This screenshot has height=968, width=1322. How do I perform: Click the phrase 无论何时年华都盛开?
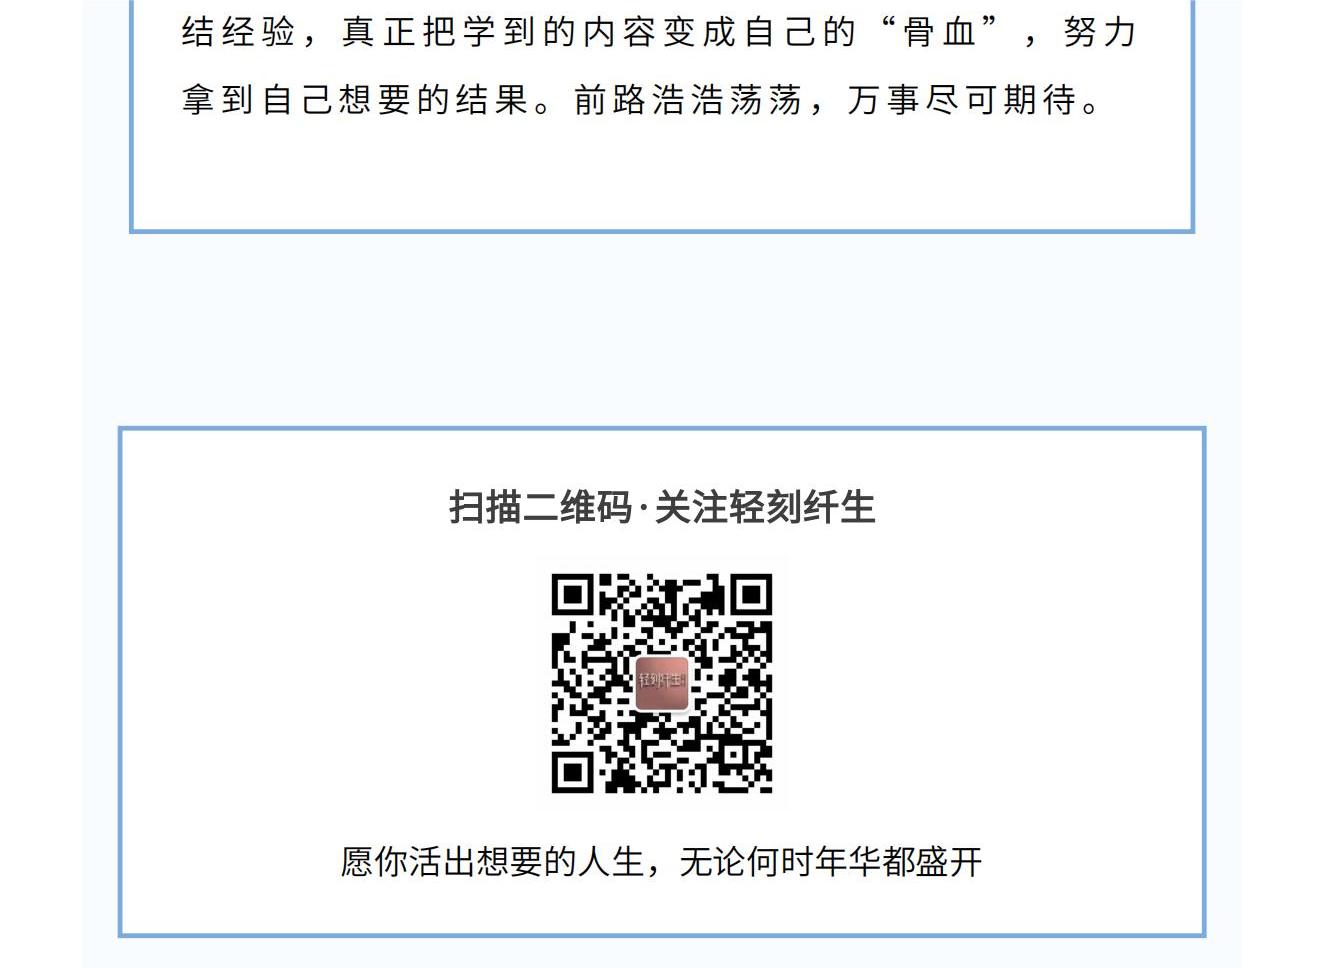[x=831, y=861]
